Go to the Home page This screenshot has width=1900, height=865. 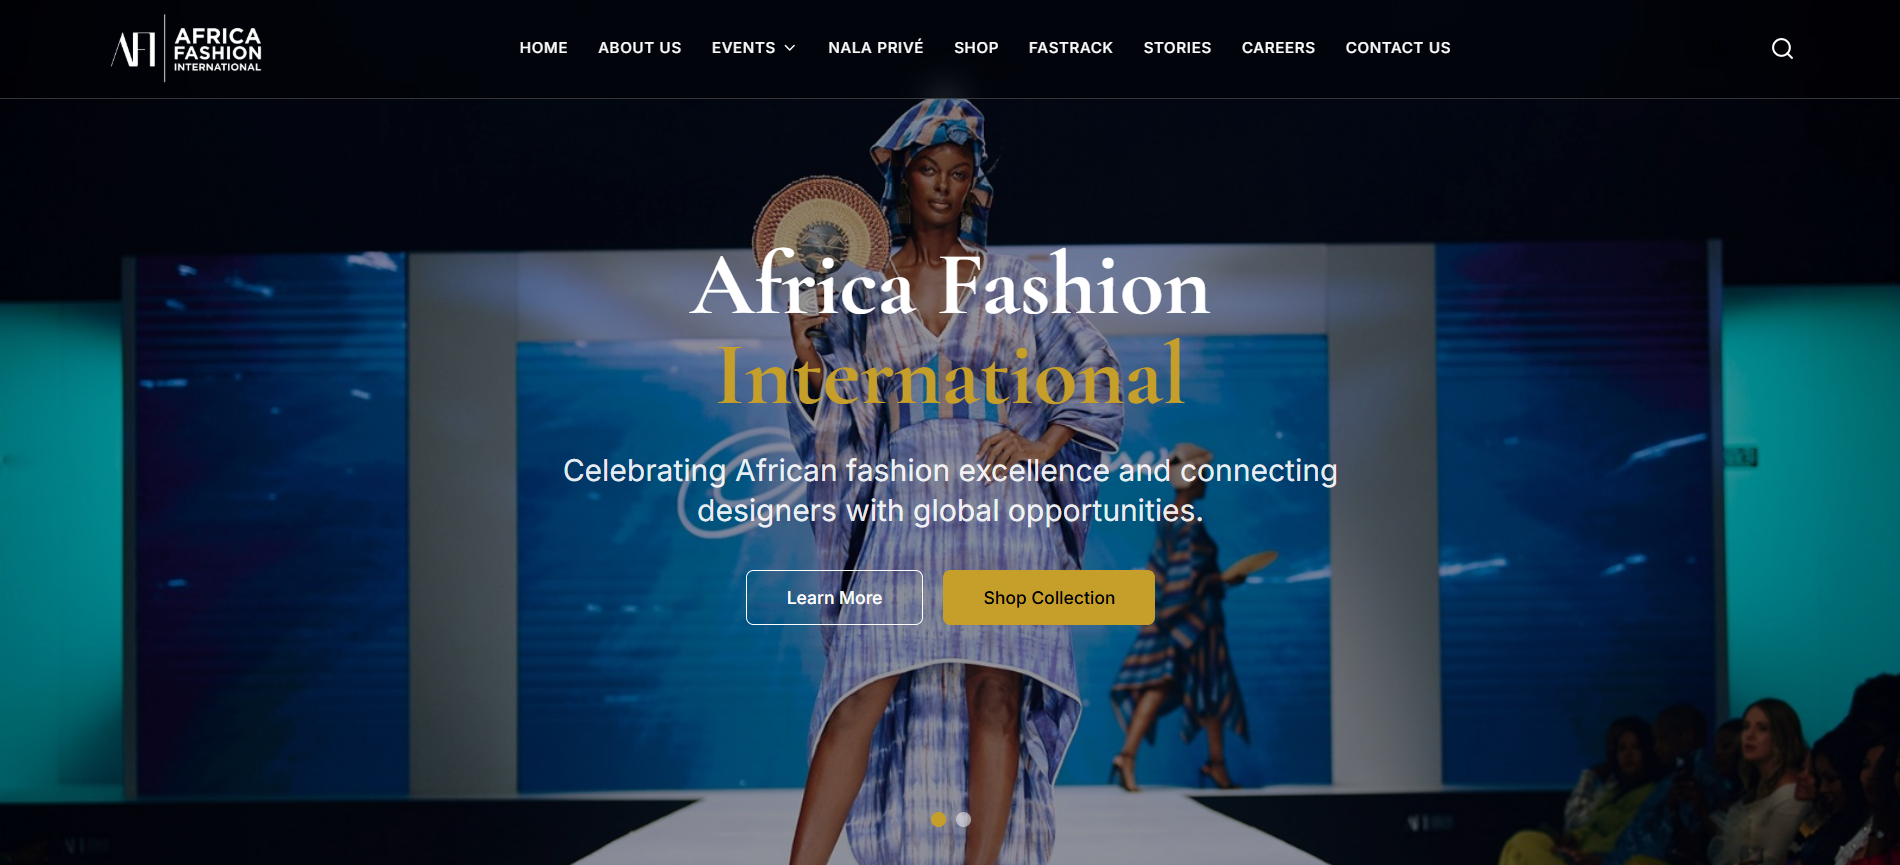(543, 48)
